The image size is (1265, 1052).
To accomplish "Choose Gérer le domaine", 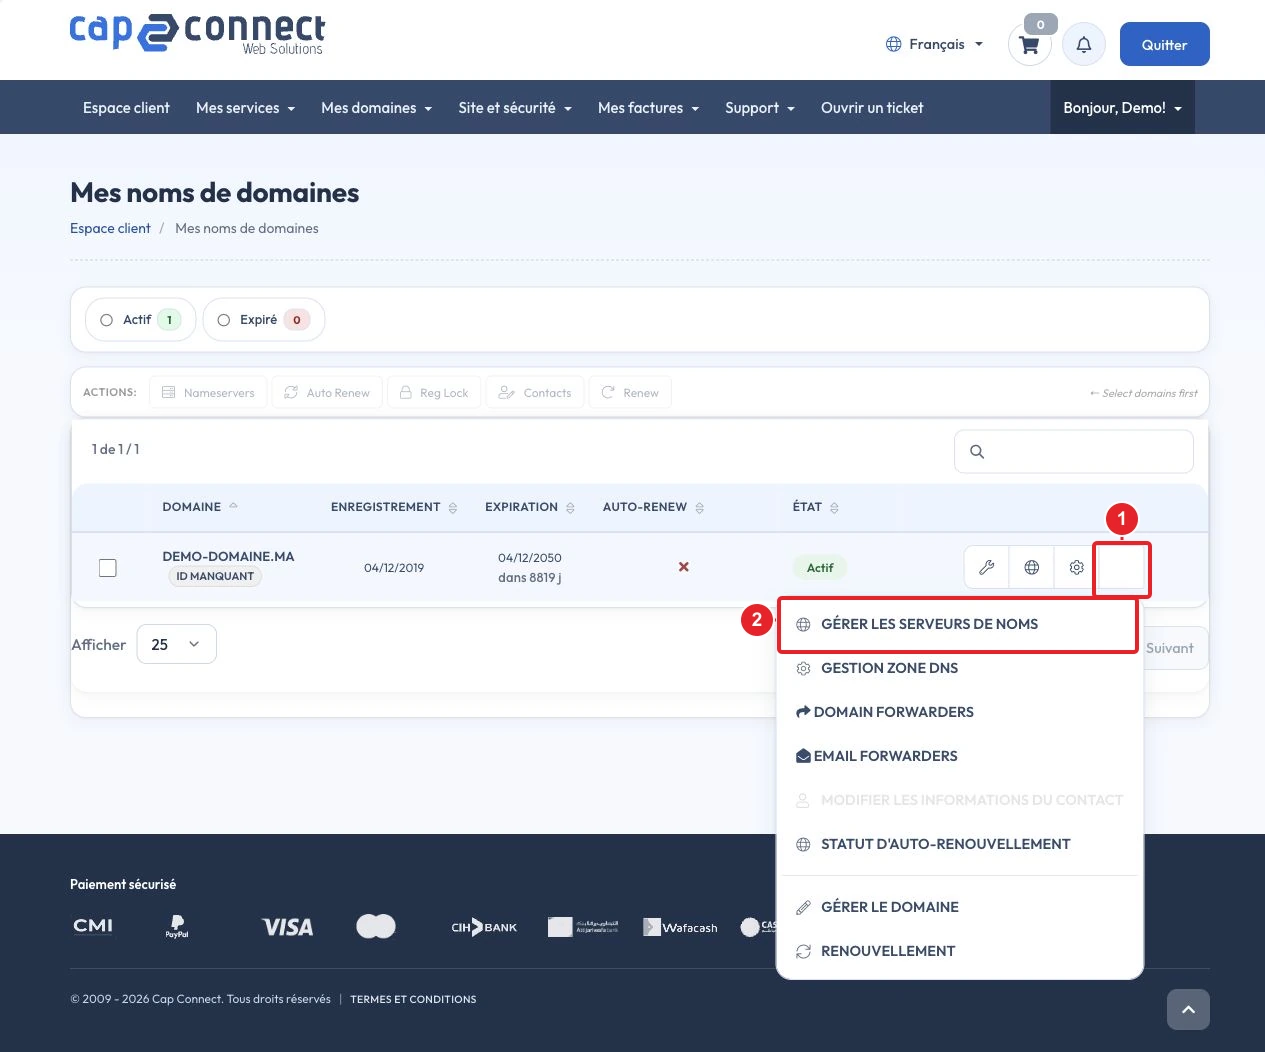I will pyautogui.click(x=960, y=907).
